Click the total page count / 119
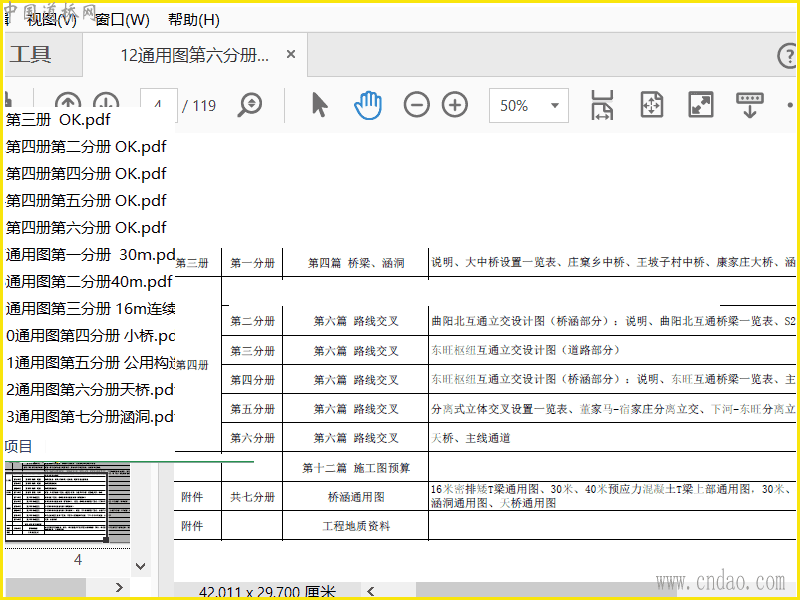800x600 pixels. tap(199, 106)
